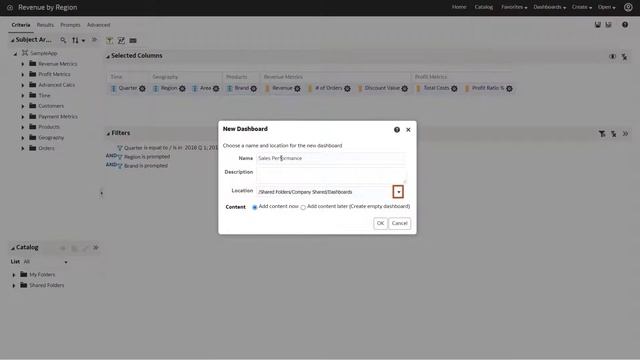This screenshot has height=360, width=640.
Task: Click the create filter icon in Filters pane
Action: pos(602,134)
